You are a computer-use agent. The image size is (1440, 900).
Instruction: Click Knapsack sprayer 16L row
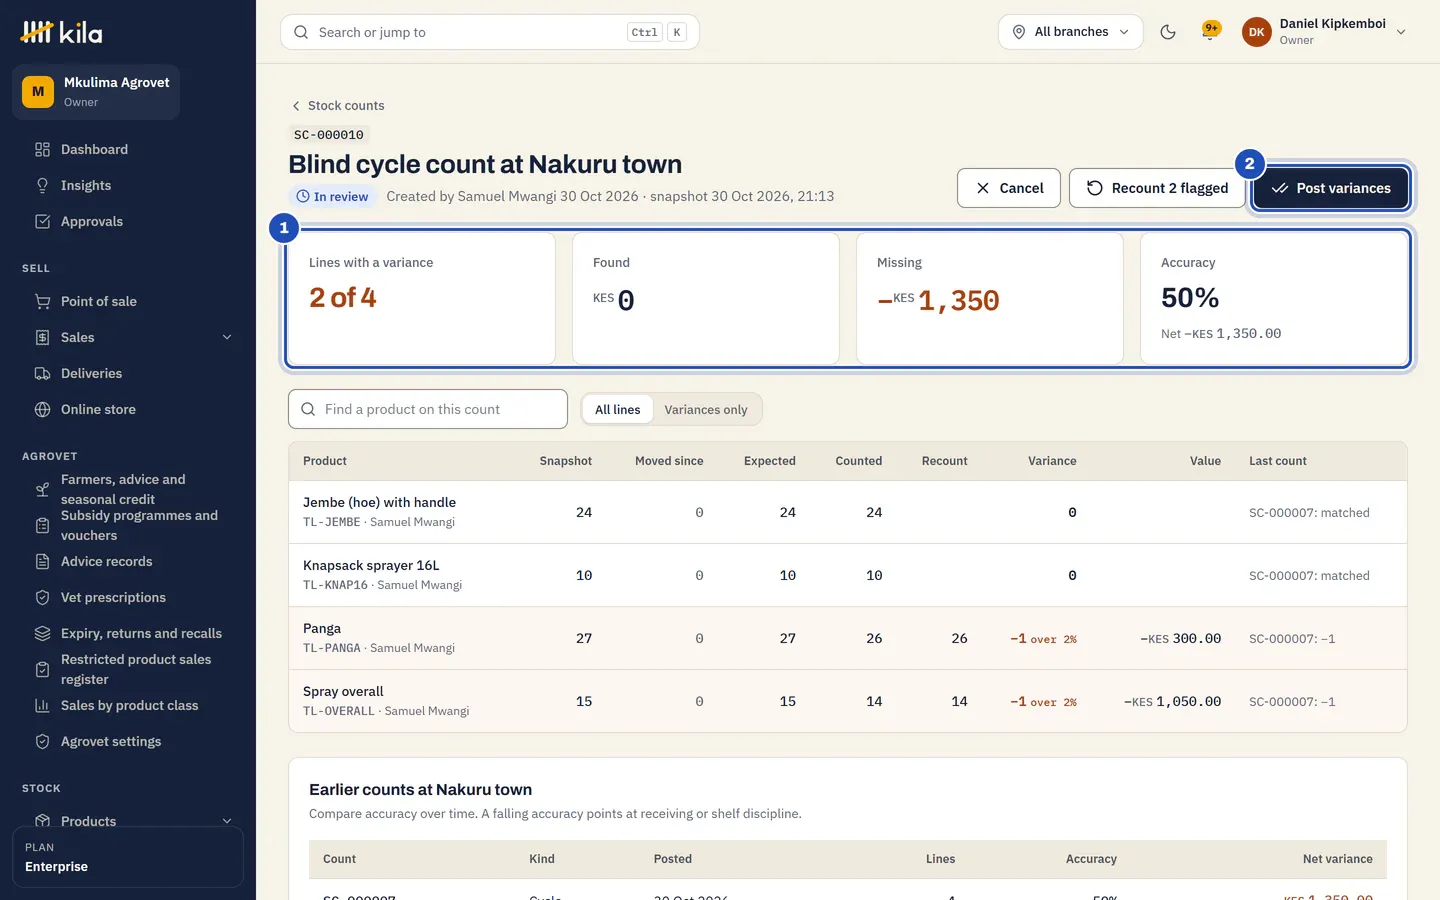tap(847, 575)
